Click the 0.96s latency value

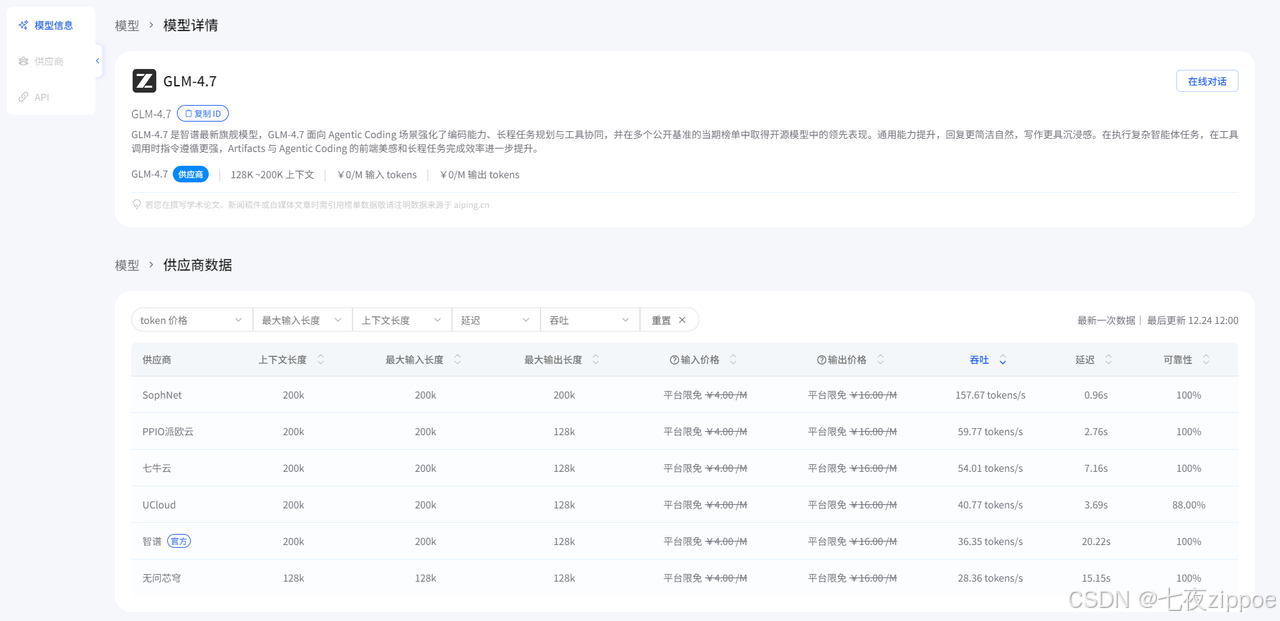point(1096,395)
